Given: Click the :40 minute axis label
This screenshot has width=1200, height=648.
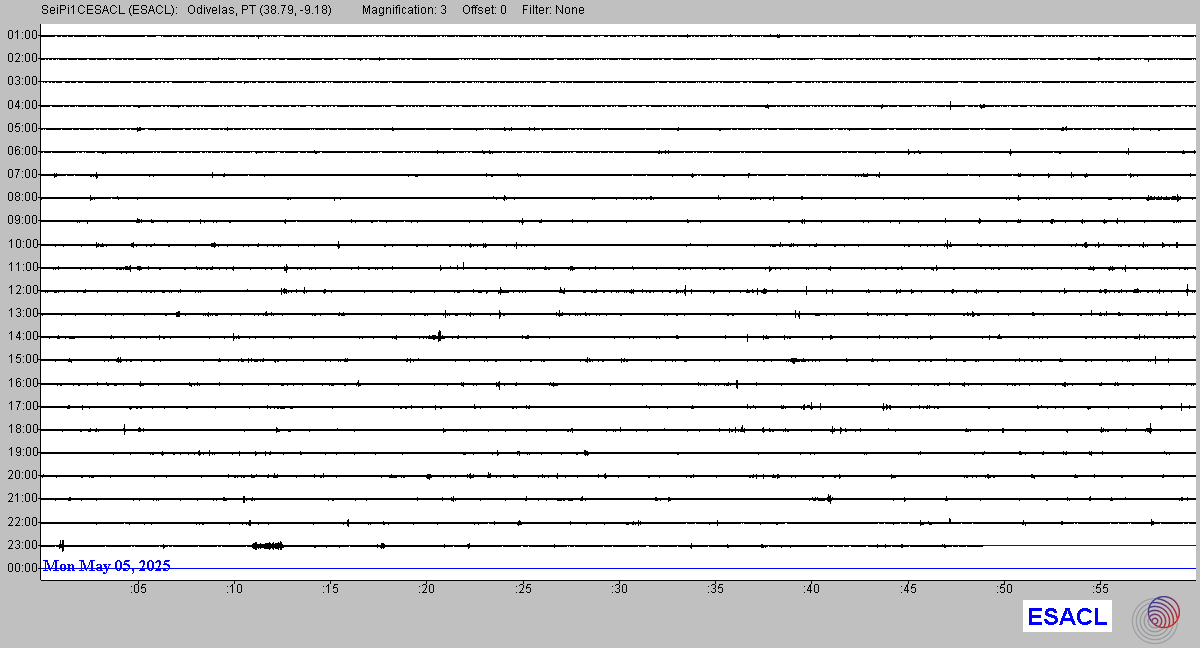Looking at the screenshot, I should (x=811, y=589).
